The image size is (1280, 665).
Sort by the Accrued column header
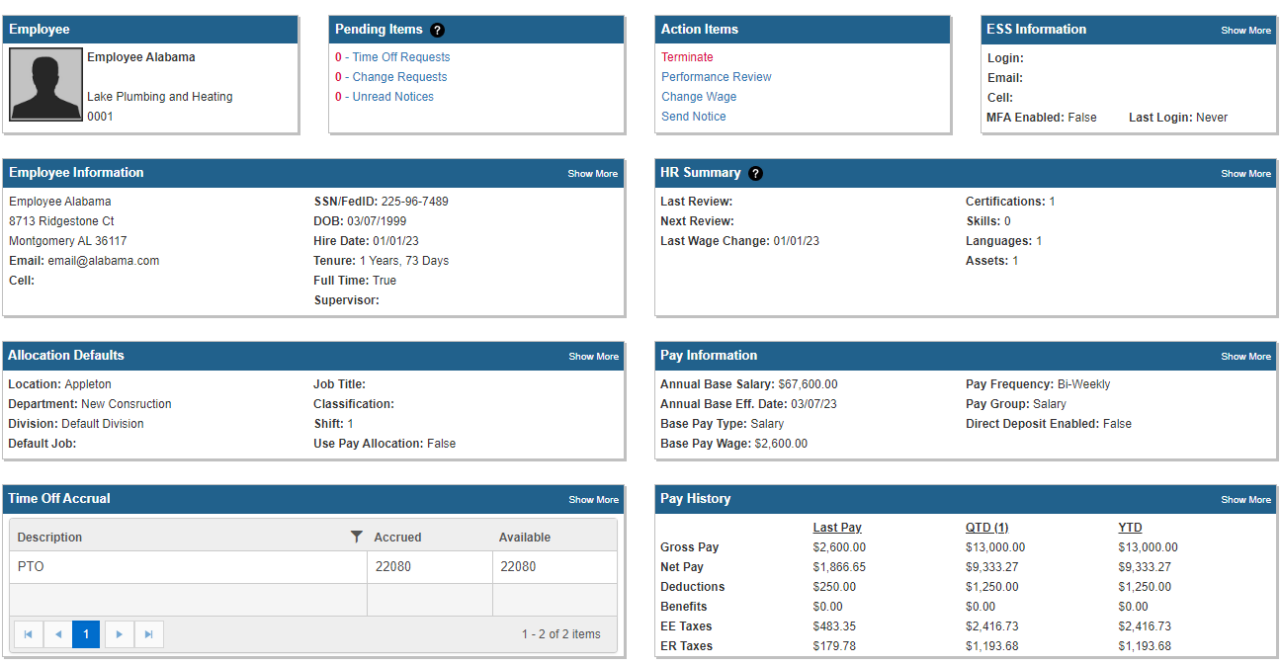click(x=397, y=537)
